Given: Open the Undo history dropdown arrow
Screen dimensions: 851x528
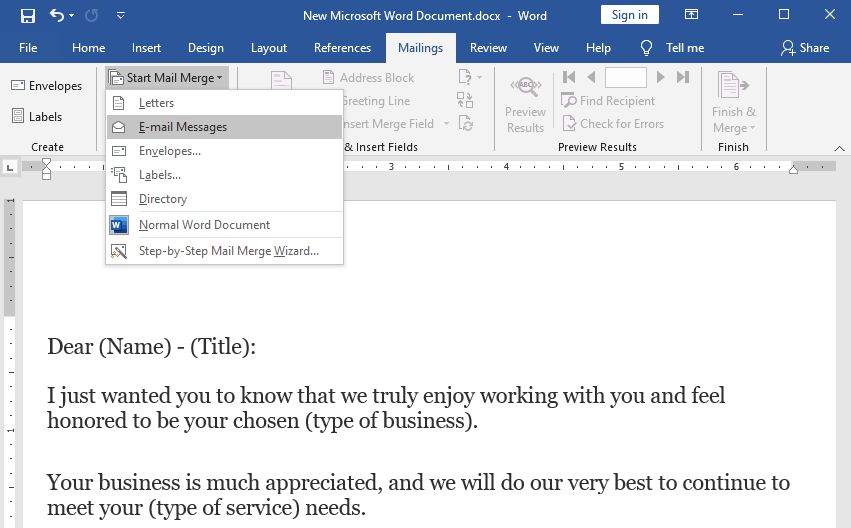Looking at the screenshot, I should point(72,16).
